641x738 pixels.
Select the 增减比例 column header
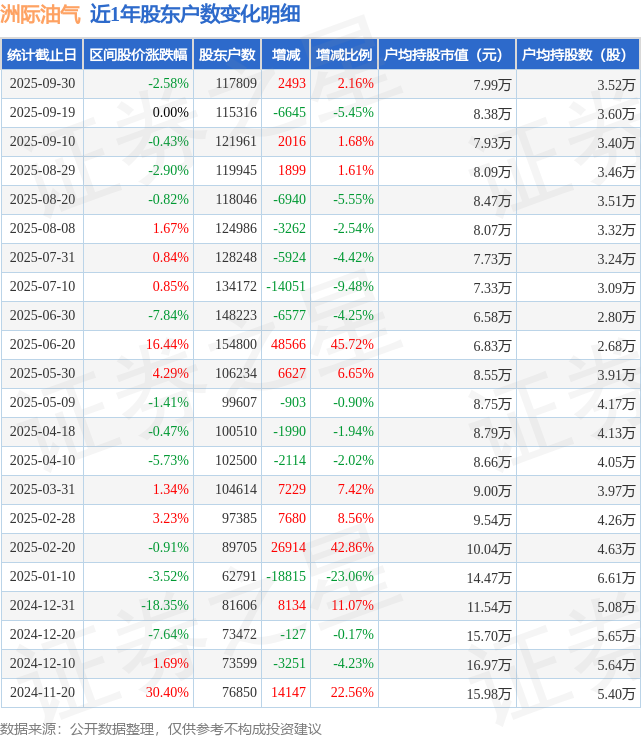[343, 55]
